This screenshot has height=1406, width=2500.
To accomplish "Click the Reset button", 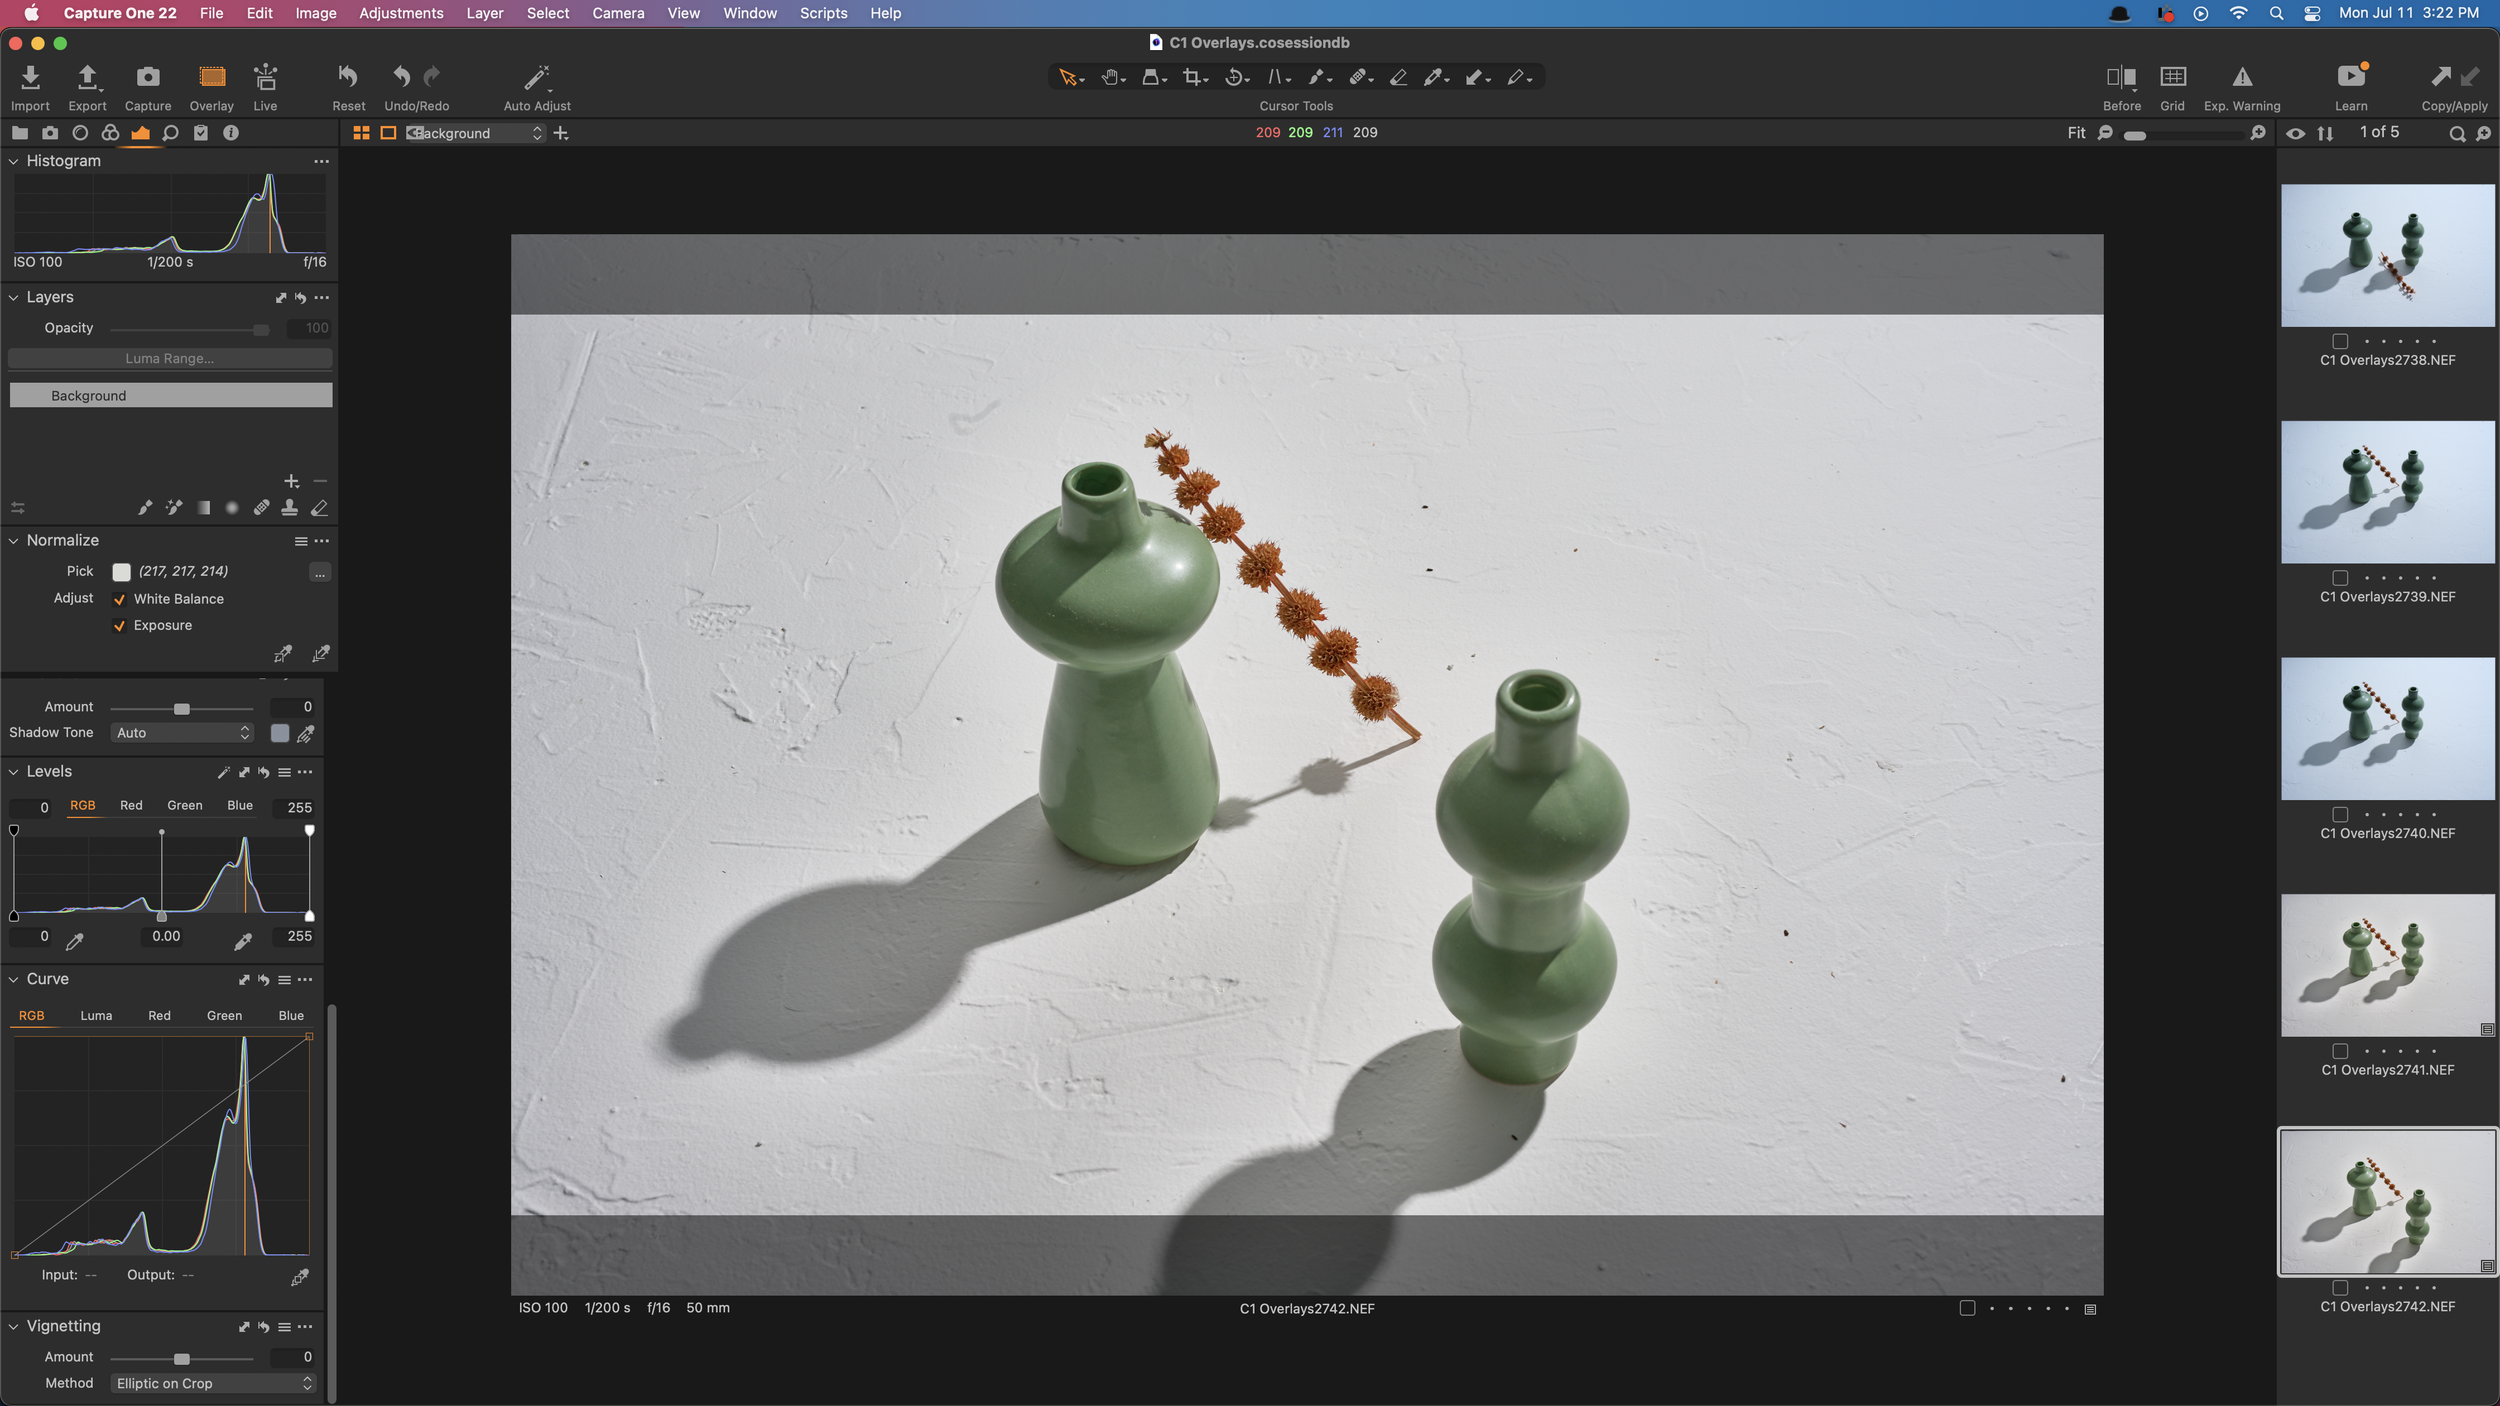I will (348, 78).
